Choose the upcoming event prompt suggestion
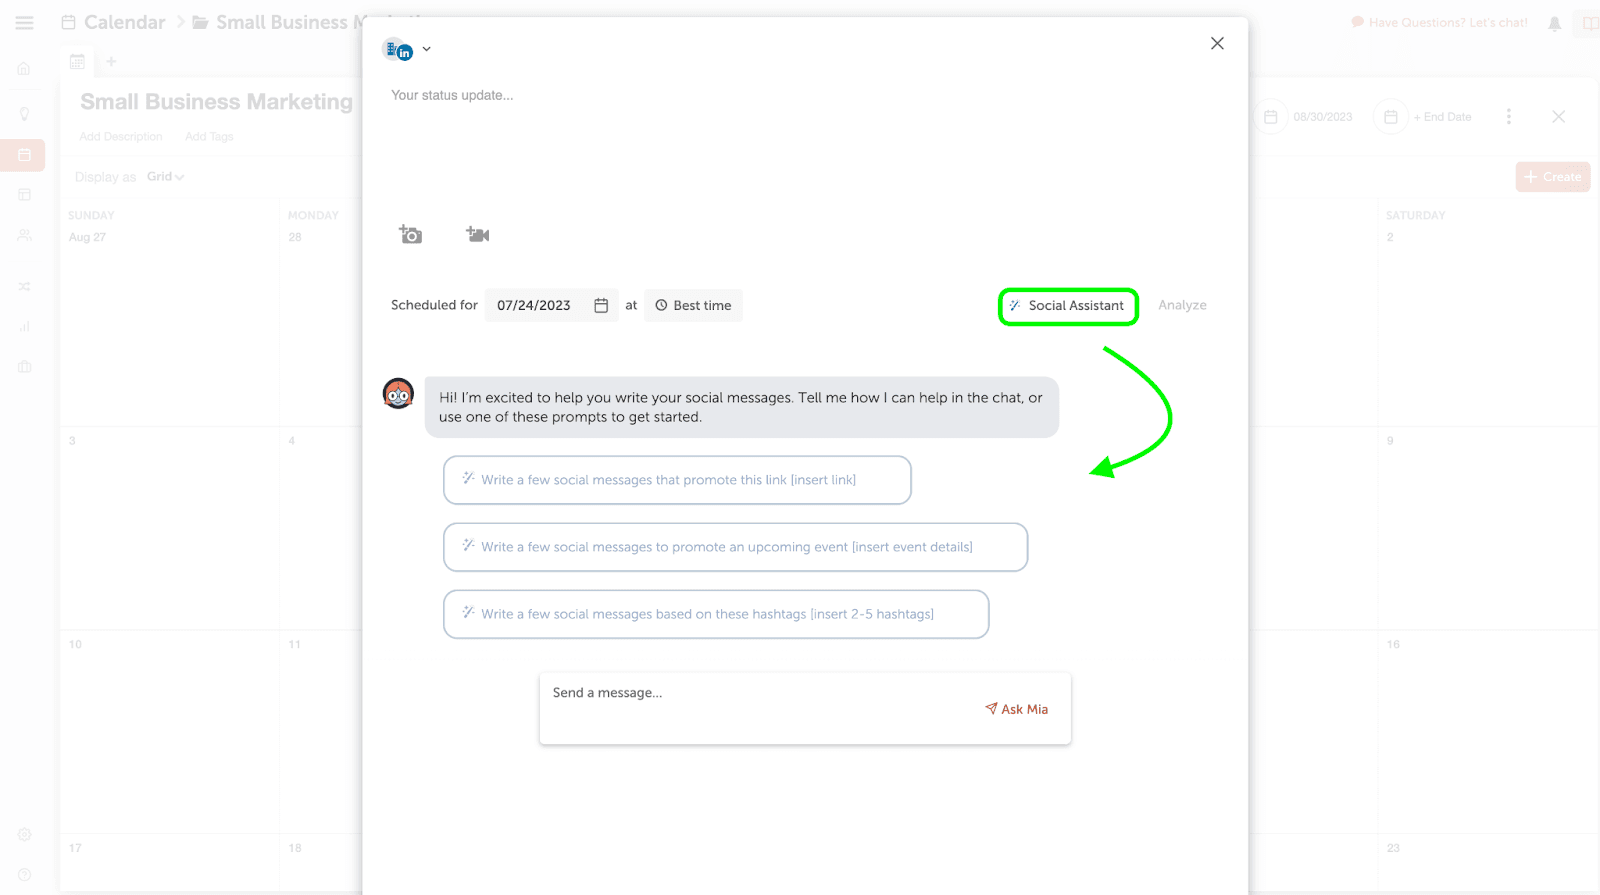 pos(735,547)
